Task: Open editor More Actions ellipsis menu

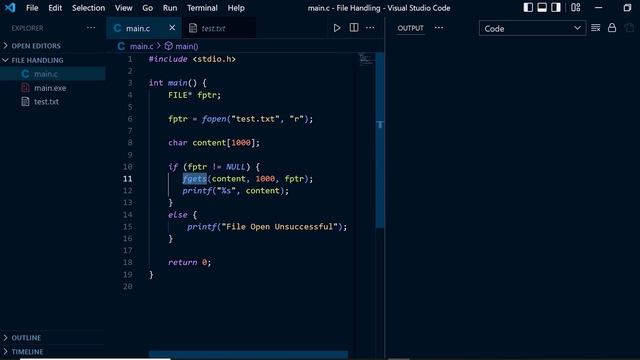Action: 370,28
